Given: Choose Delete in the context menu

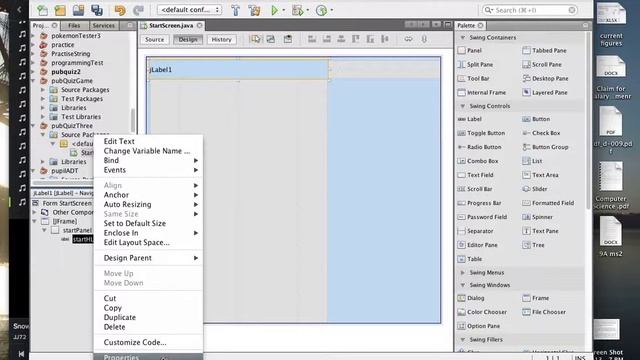Looking at the screenshot, I should pos(148,327).
